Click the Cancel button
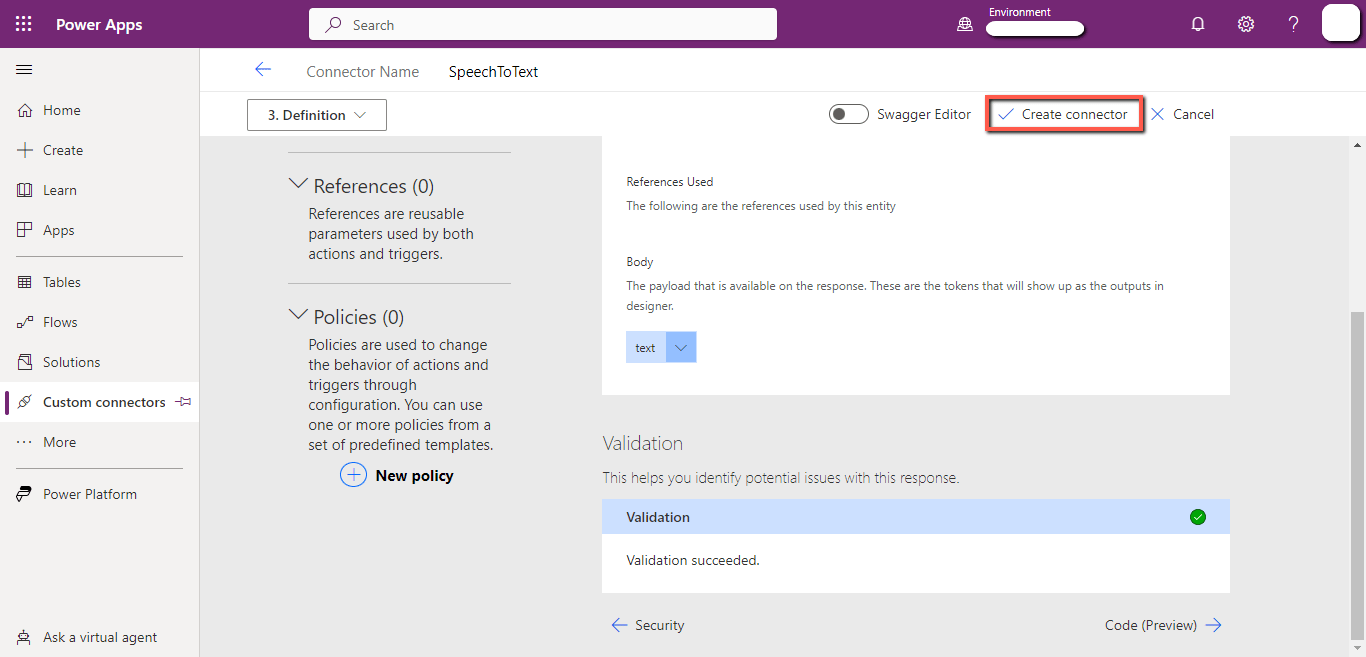This screenshot has height=657, width=1366. click(x=1182, y=114)
